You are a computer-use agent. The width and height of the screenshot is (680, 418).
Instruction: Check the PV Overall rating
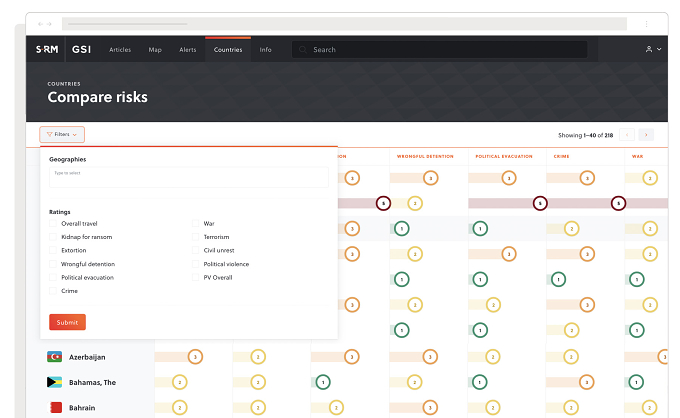pos(196,277)
